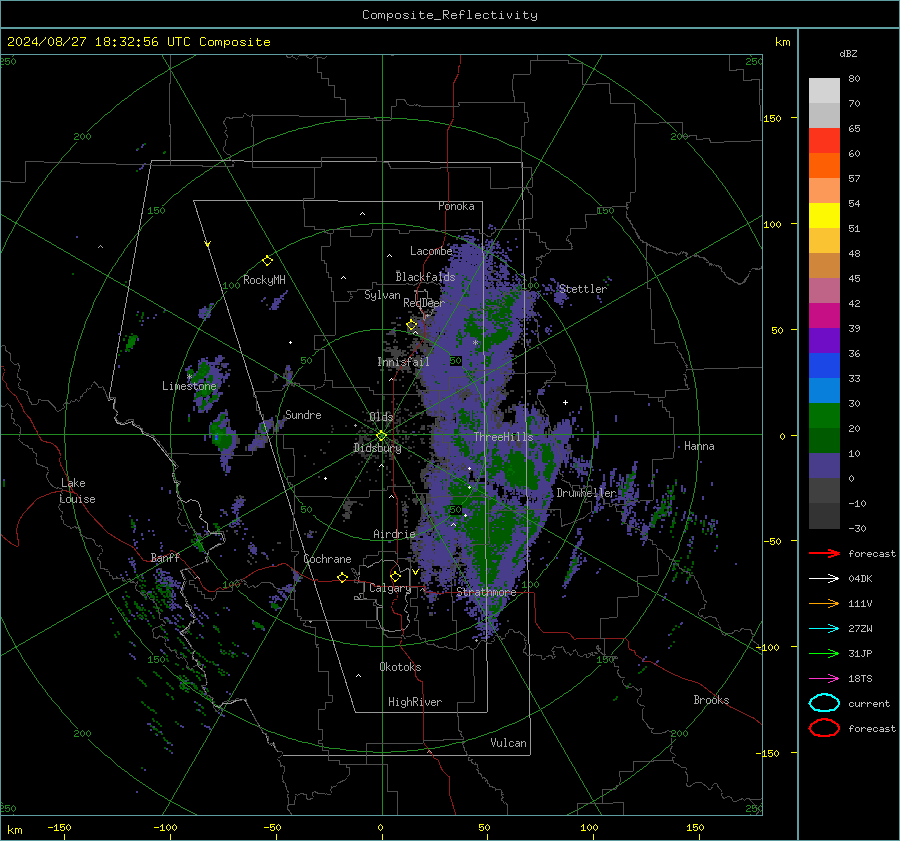900x841 pixels.
Task: Click the Sylvan map label
Action: pyautogui.click(x=382, y=295)
